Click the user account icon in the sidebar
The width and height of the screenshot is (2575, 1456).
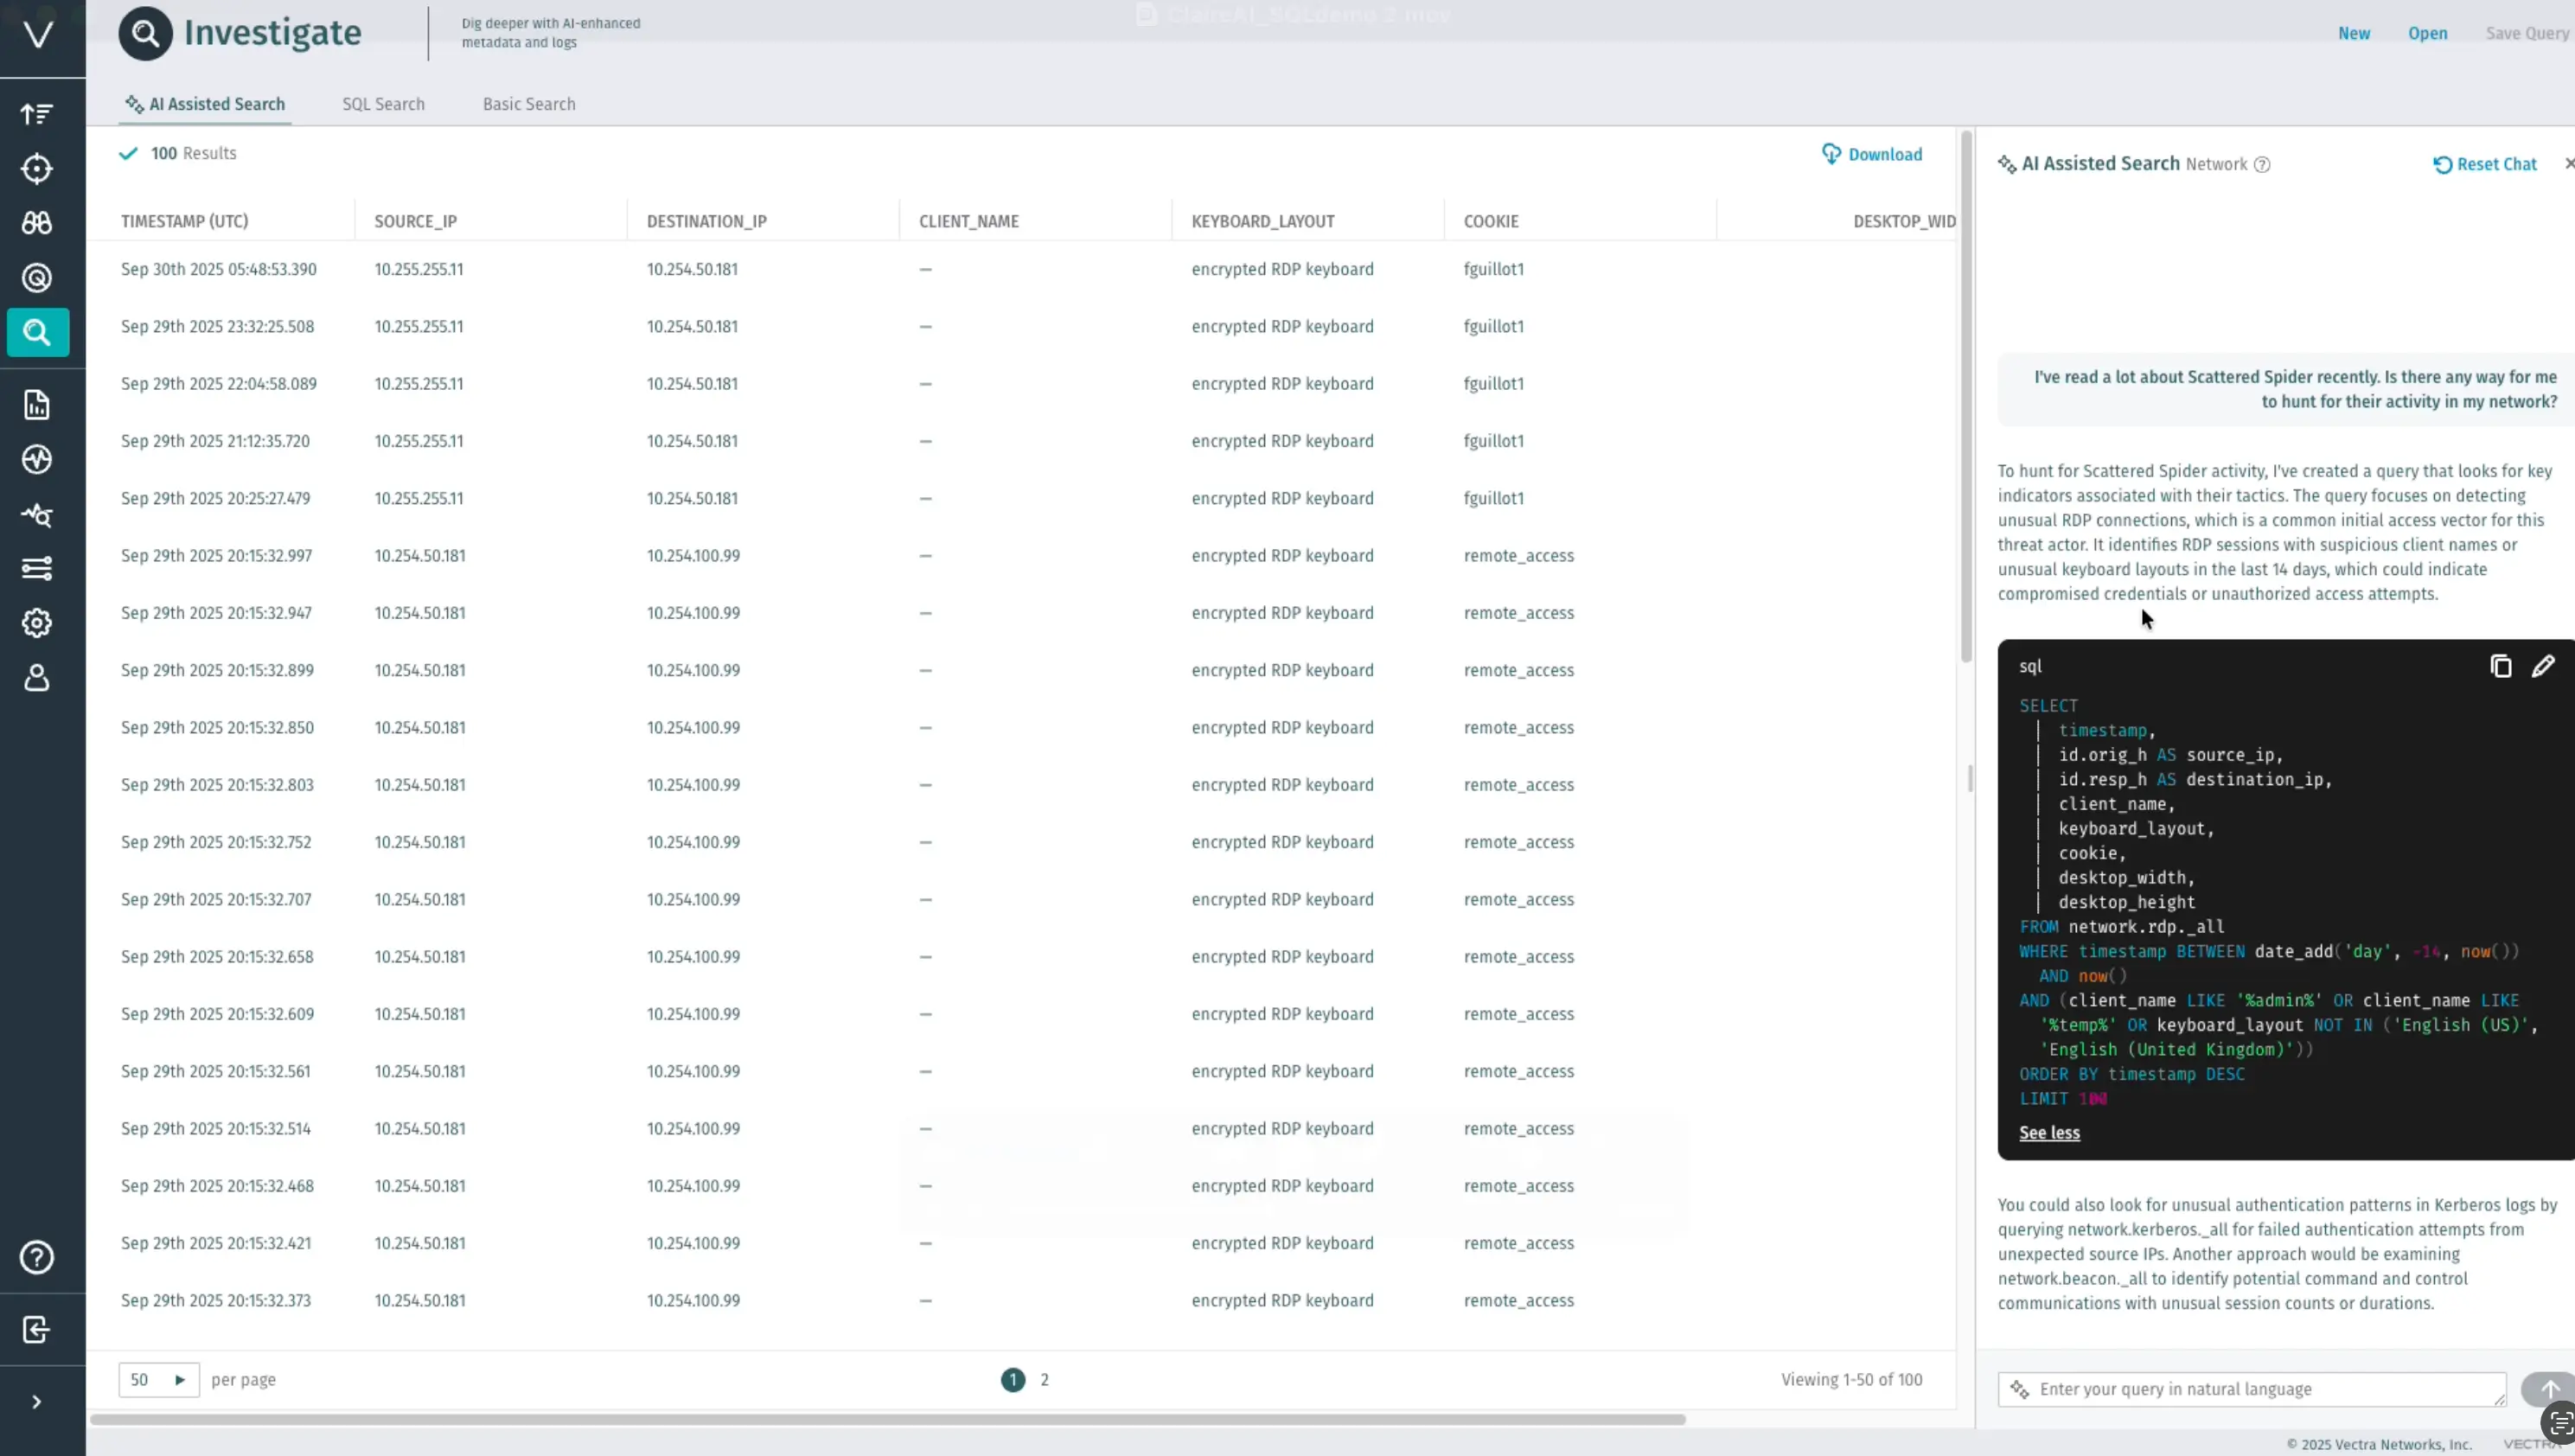37,678
